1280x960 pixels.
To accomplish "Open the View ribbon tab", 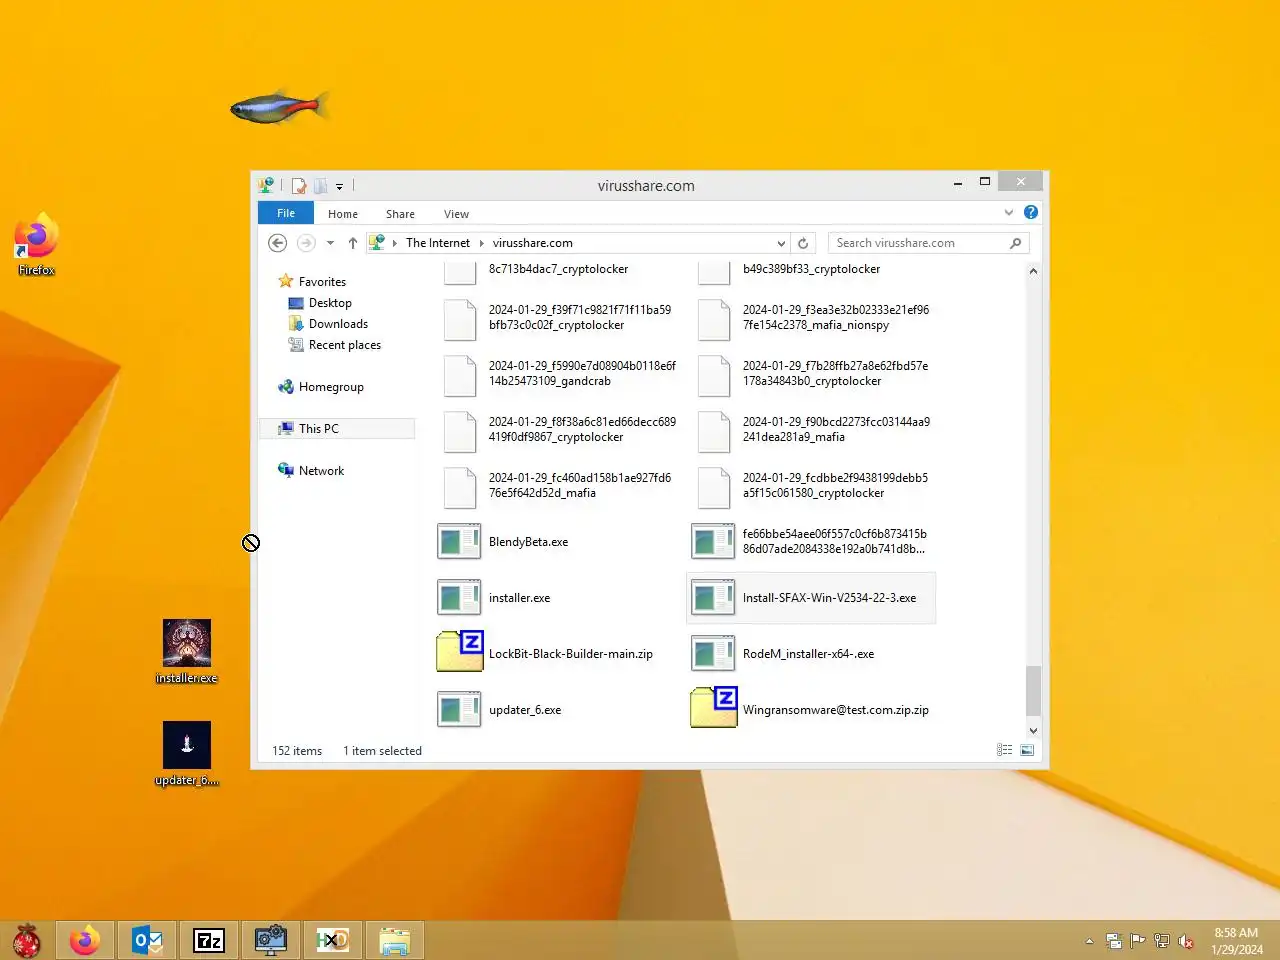I will coord(456,214).
